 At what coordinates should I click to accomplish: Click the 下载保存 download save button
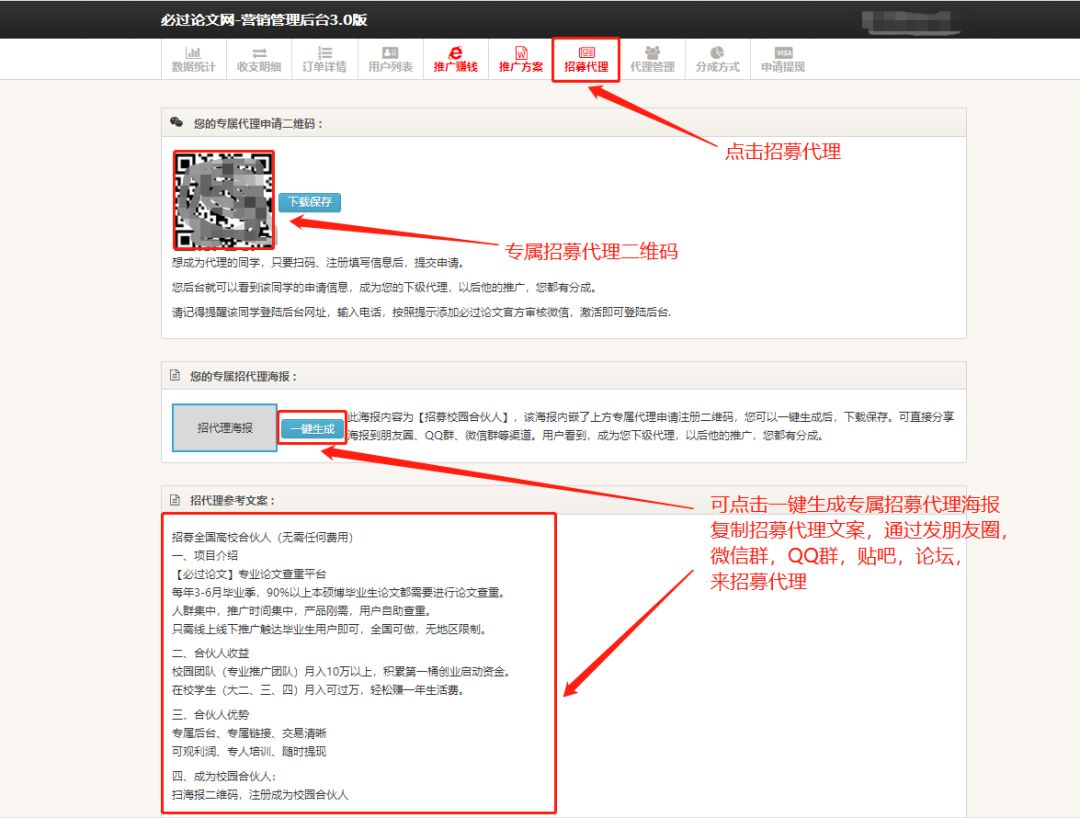[x=309, y=203]
